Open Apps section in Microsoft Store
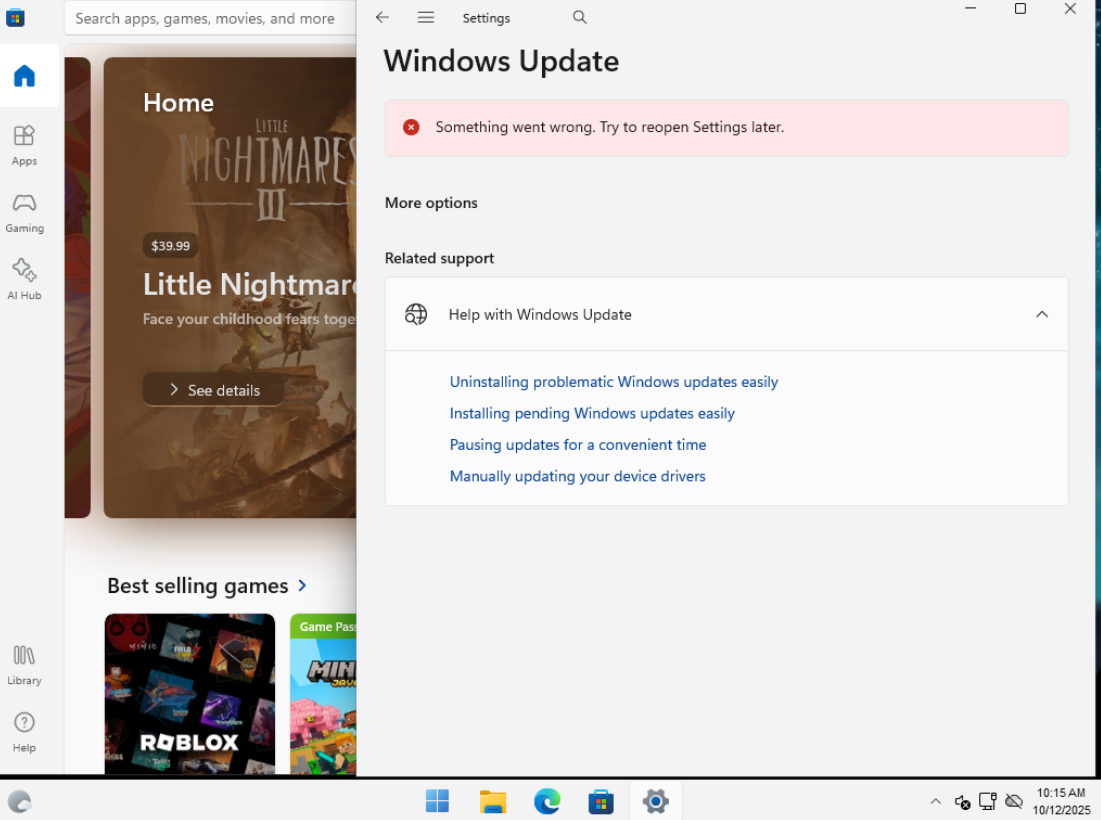The width and height of the screenshot is (1101, 820). pos(25,145)
